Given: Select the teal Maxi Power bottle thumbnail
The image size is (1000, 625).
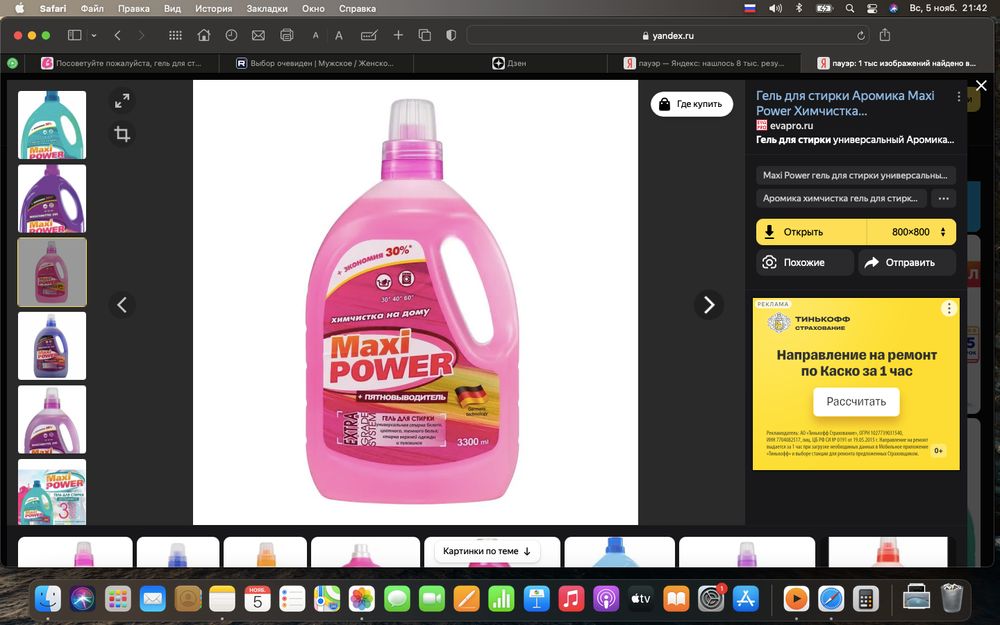Looking at the screenshot, I should (x=52, y=125).
